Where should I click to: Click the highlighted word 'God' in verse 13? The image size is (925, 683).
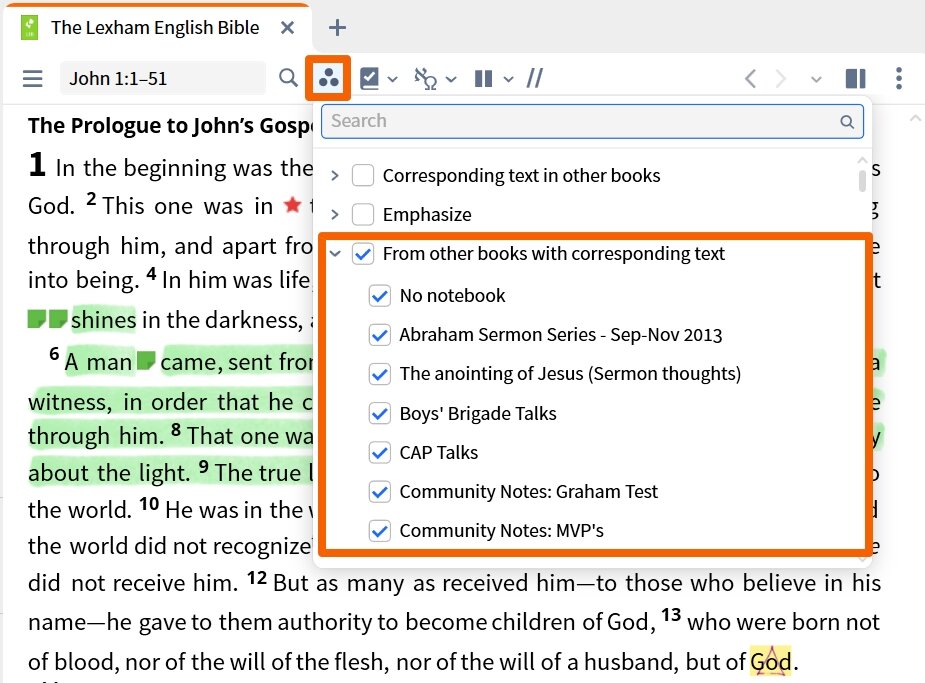pyautogui.click(x=770, y=662)
